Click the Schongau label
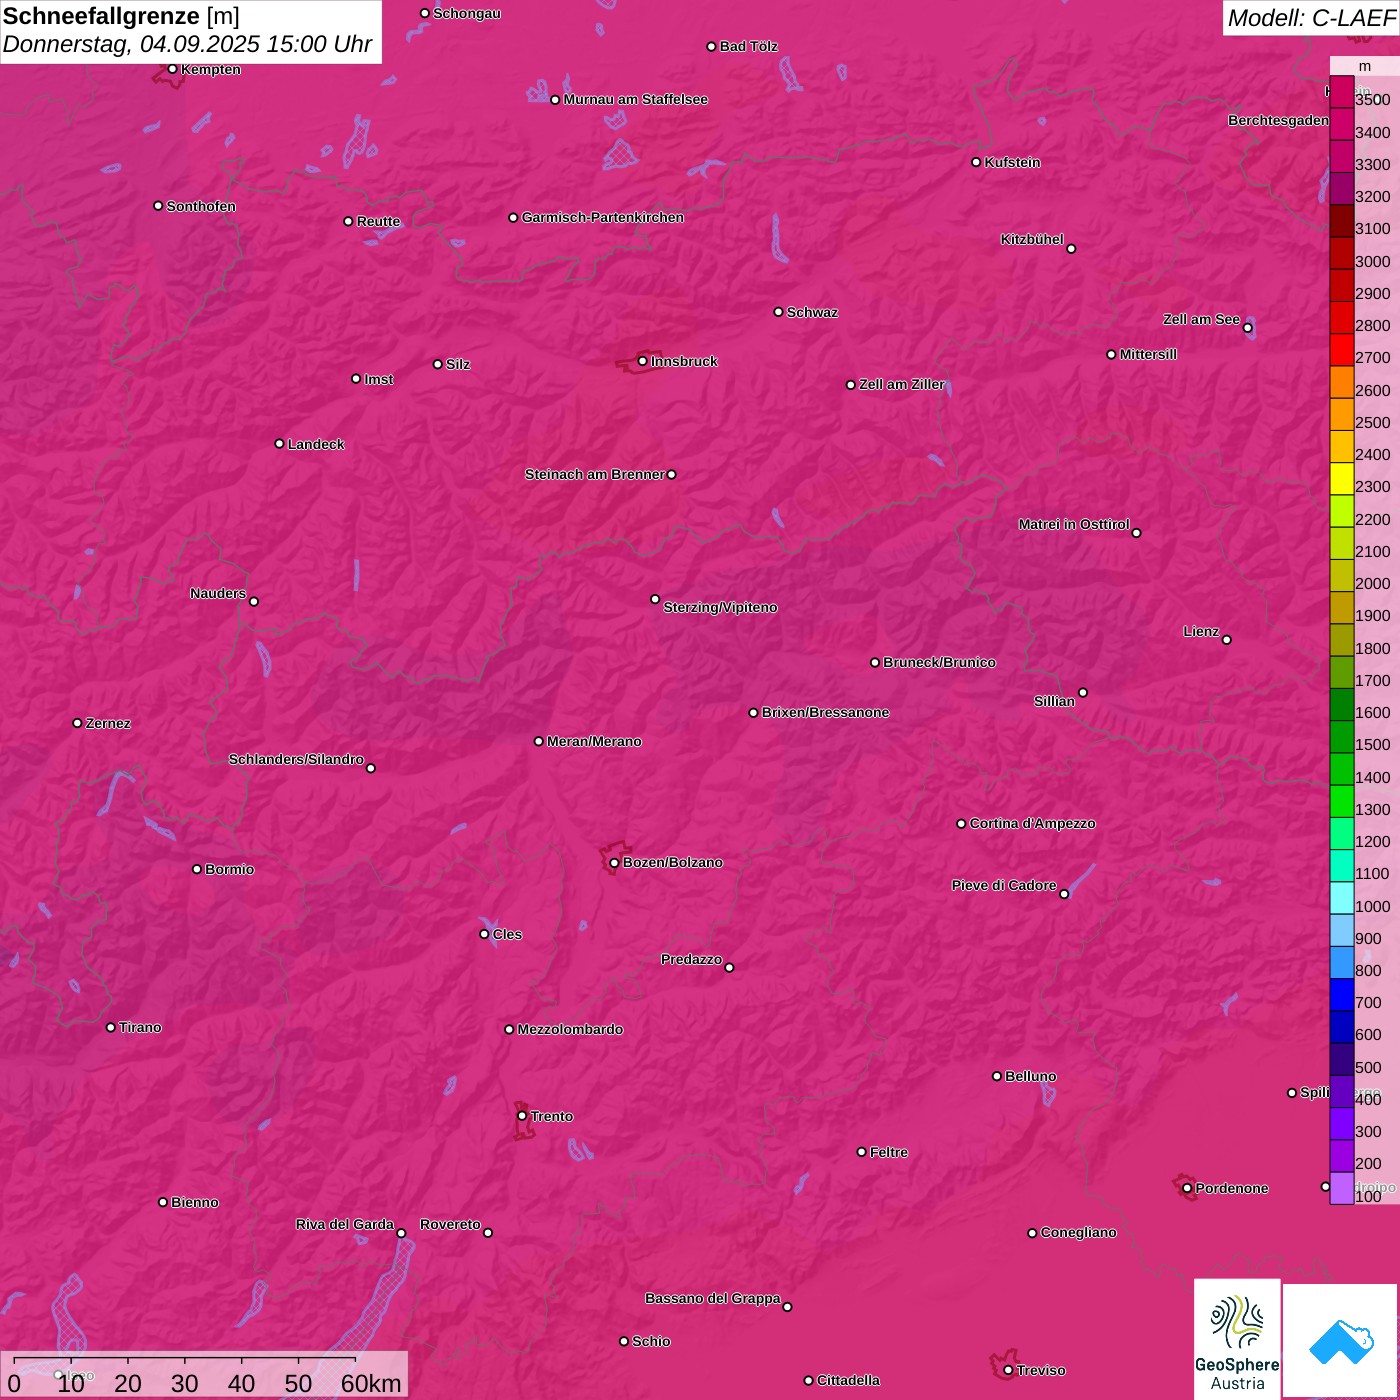The width and height of the screenshot is (1400, 1400). (x=467, y=13)
